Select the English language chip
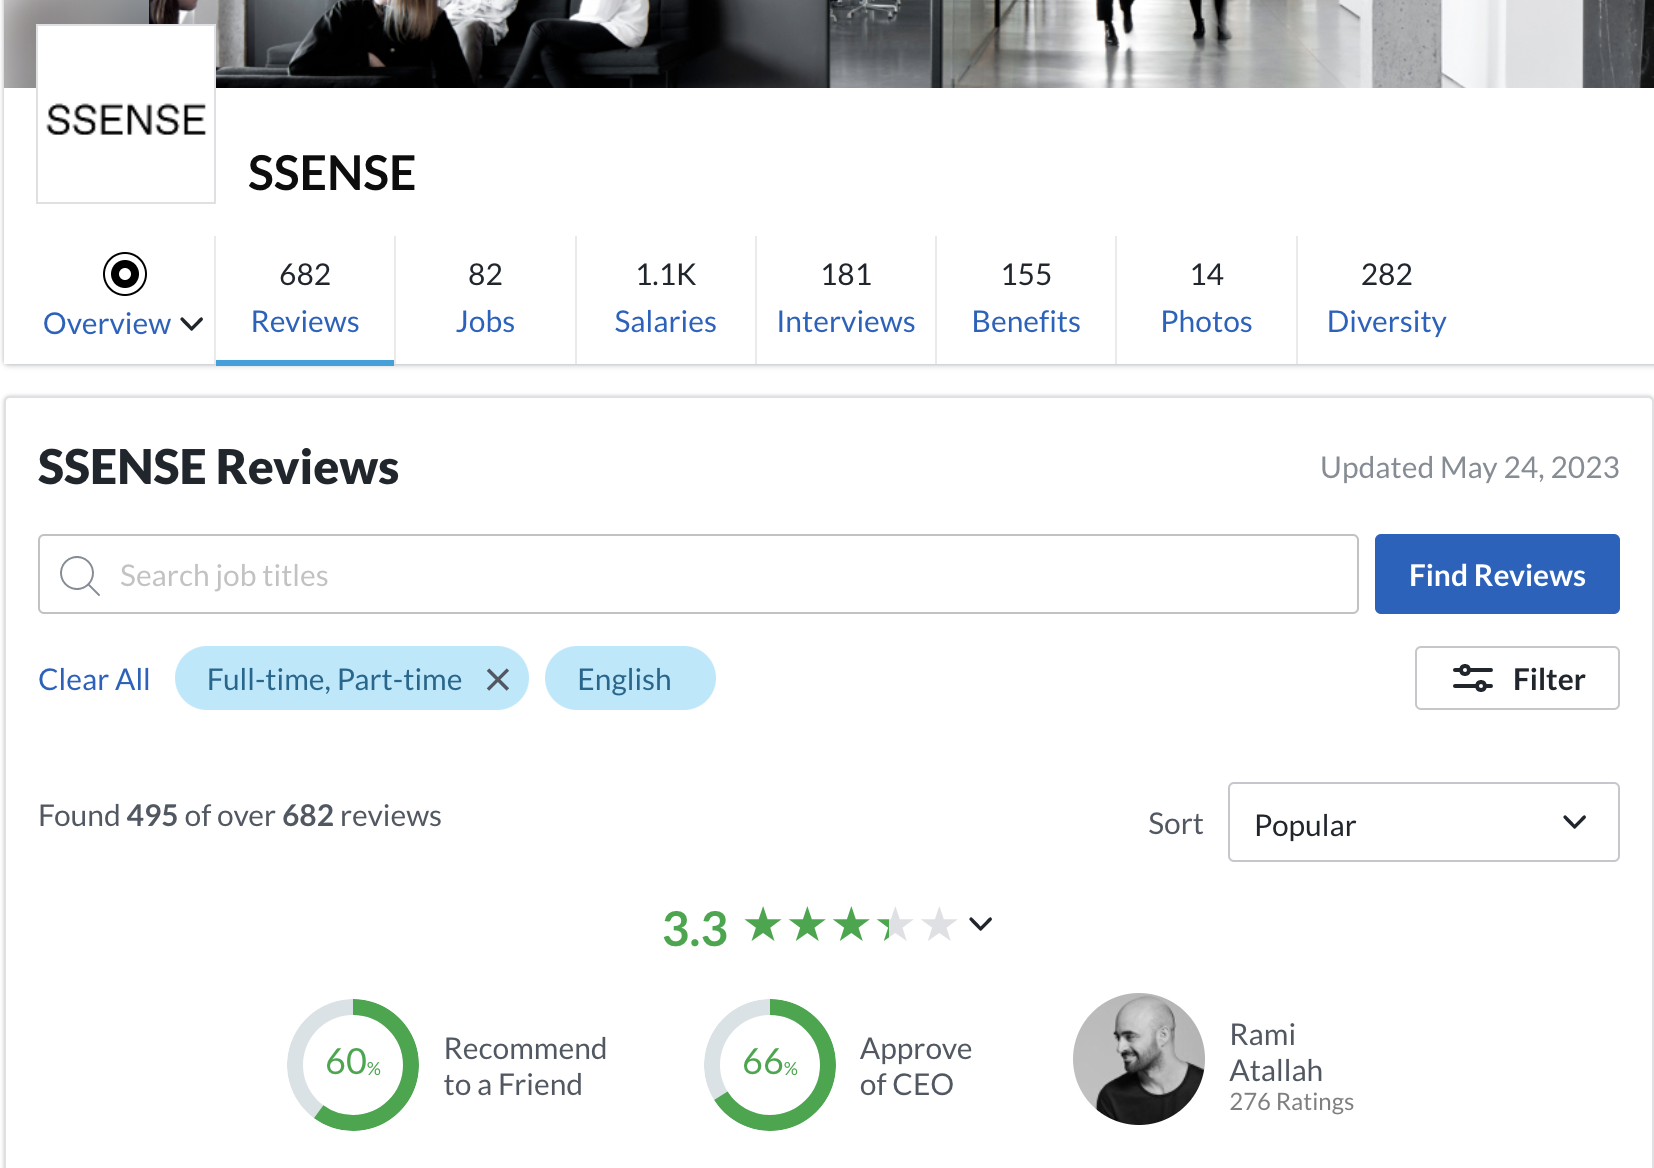The width and height of the screenshot is (1654, 1168). pos(630,678)
